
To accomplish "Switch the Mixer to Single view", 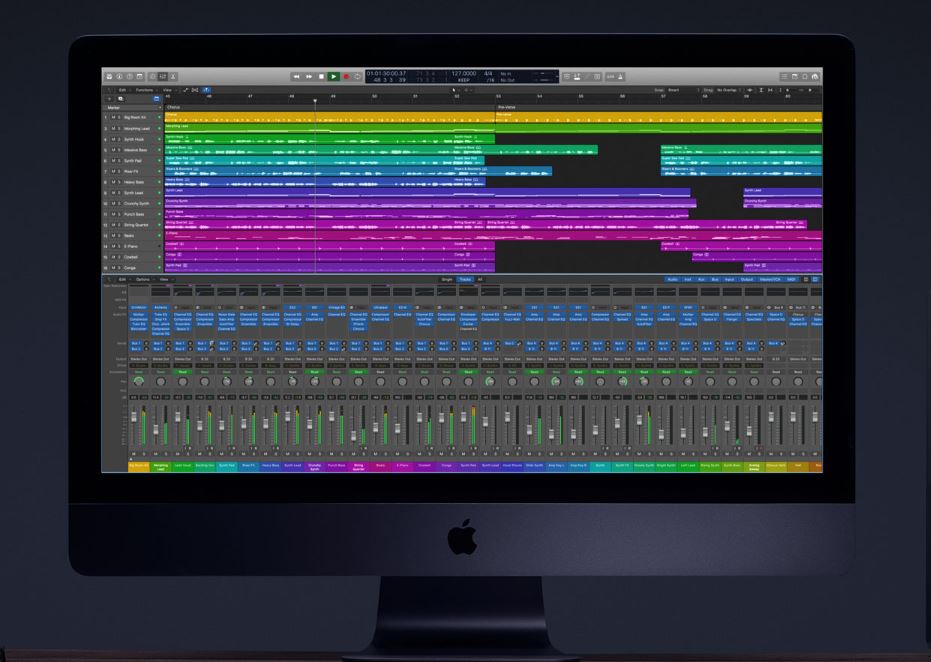I will pyautogui.click(x=447, y=279).
